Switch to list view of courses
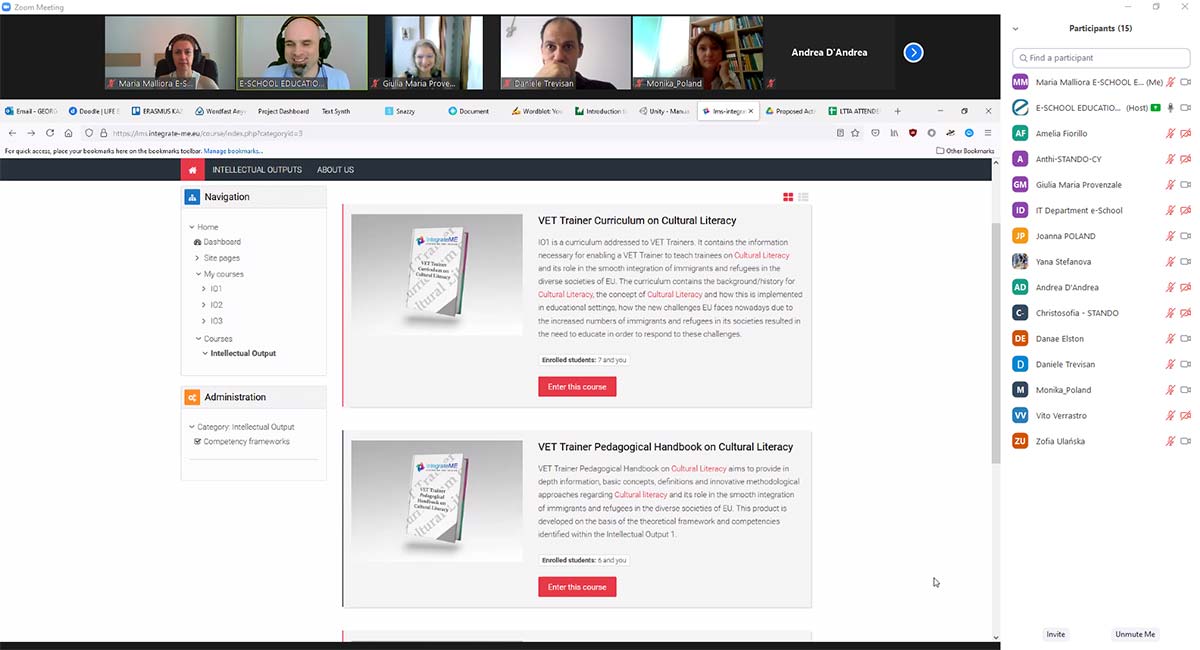Image resolution: width=1200 pixels, height=650 pixels. point(803,197)
